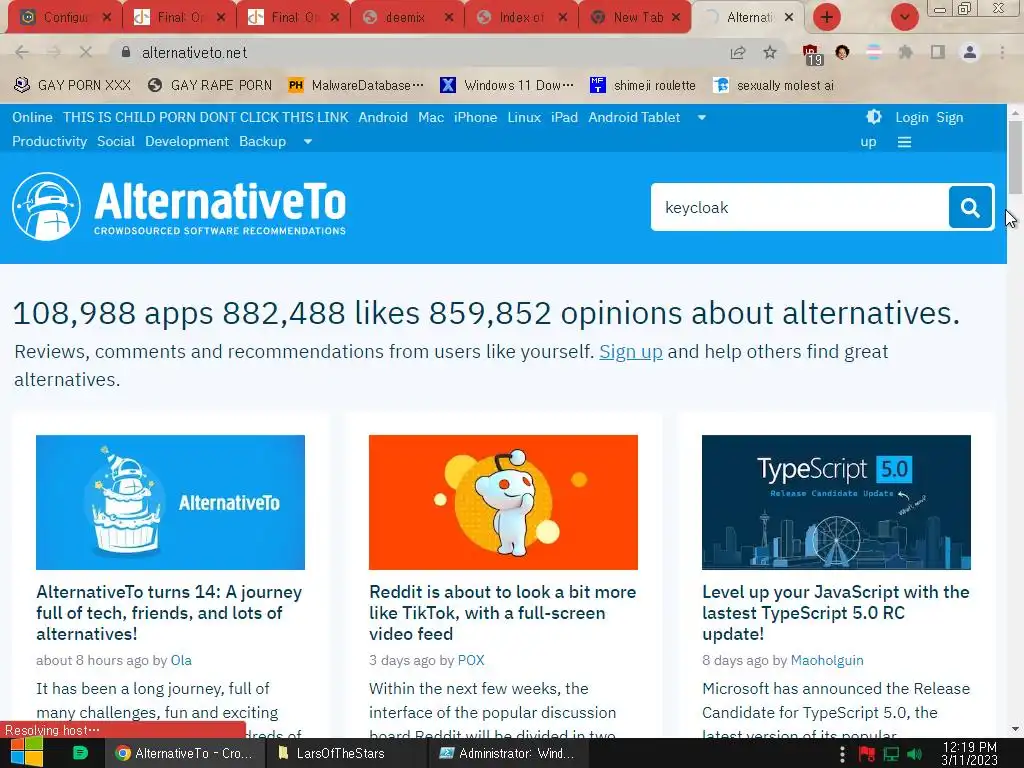Screen dimensions: 1024x768
Task: Select the Linux platform link
Action: click(524, 118)
